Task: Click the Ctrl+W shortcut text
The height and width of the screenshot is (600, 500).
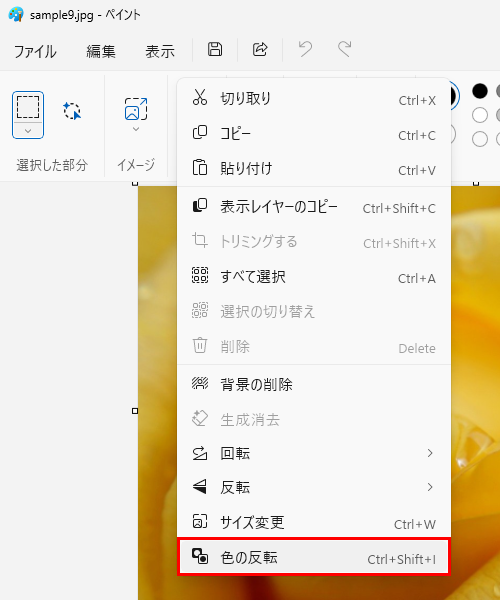Action: point(415,524)
